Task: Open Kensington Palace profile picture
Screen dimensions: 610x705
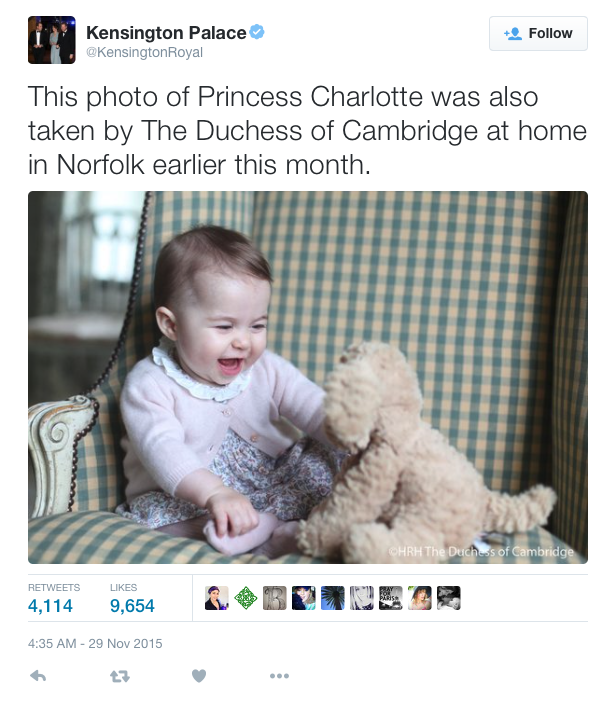Action: pyautogui.click(x=52, y=40)
